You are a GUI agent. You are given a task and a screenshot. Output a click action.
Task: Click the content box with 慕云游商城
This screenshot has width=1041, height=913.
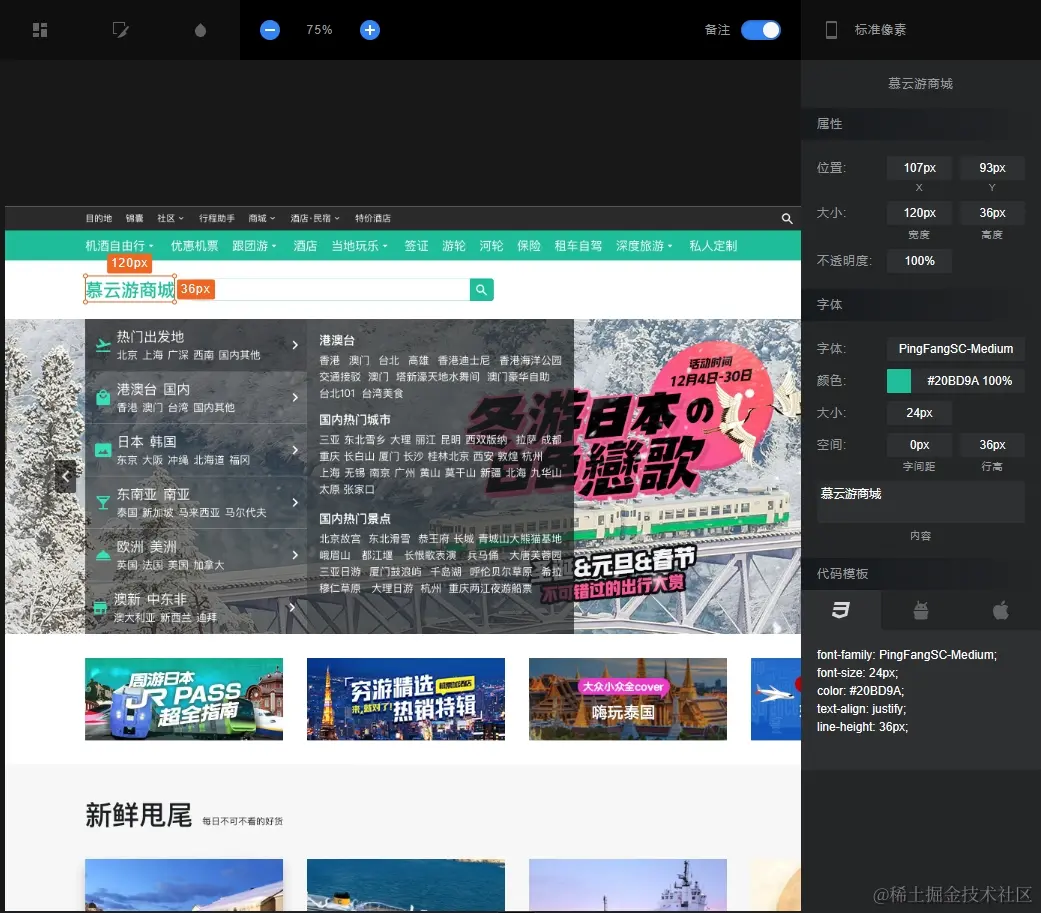pyautogui.click(x=921, y=502)
